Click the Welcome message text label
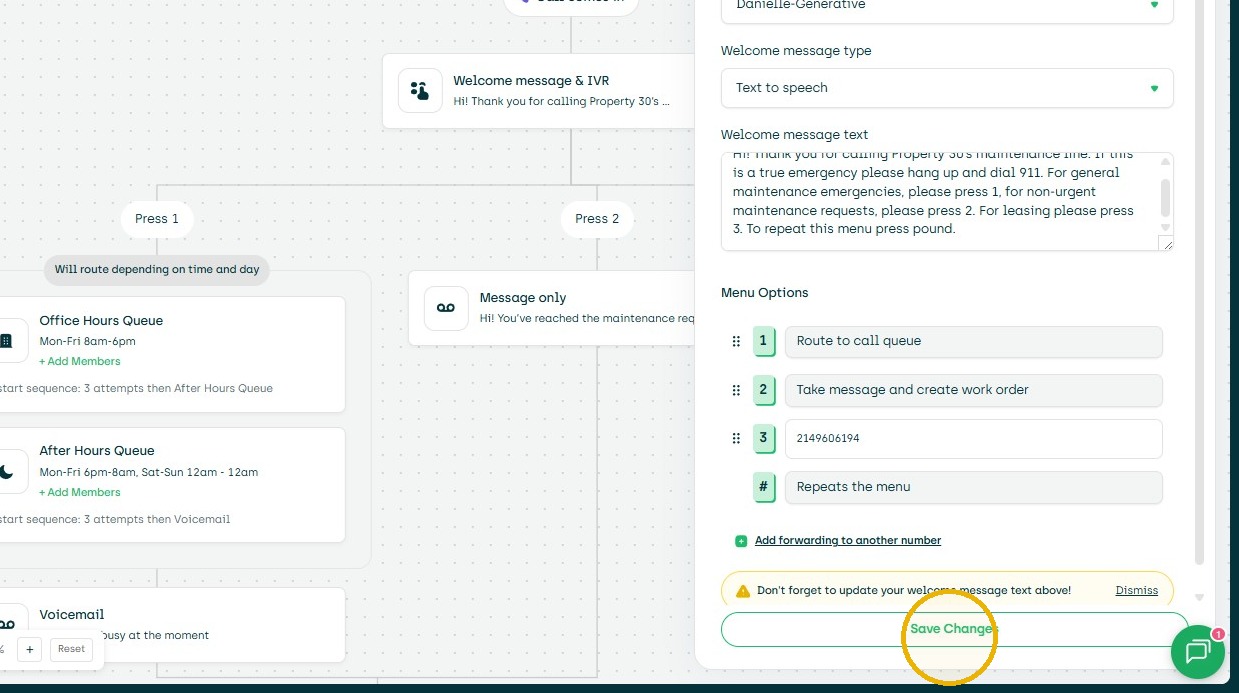Image resolution: width=1239 pixels, height=693 pixels. click(795, 135)
